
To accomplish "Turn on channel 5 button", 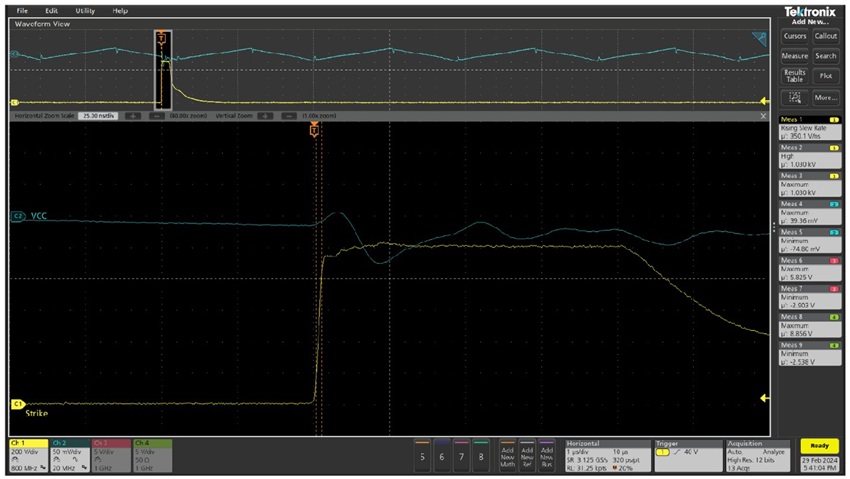I will [x=422, y=455].
